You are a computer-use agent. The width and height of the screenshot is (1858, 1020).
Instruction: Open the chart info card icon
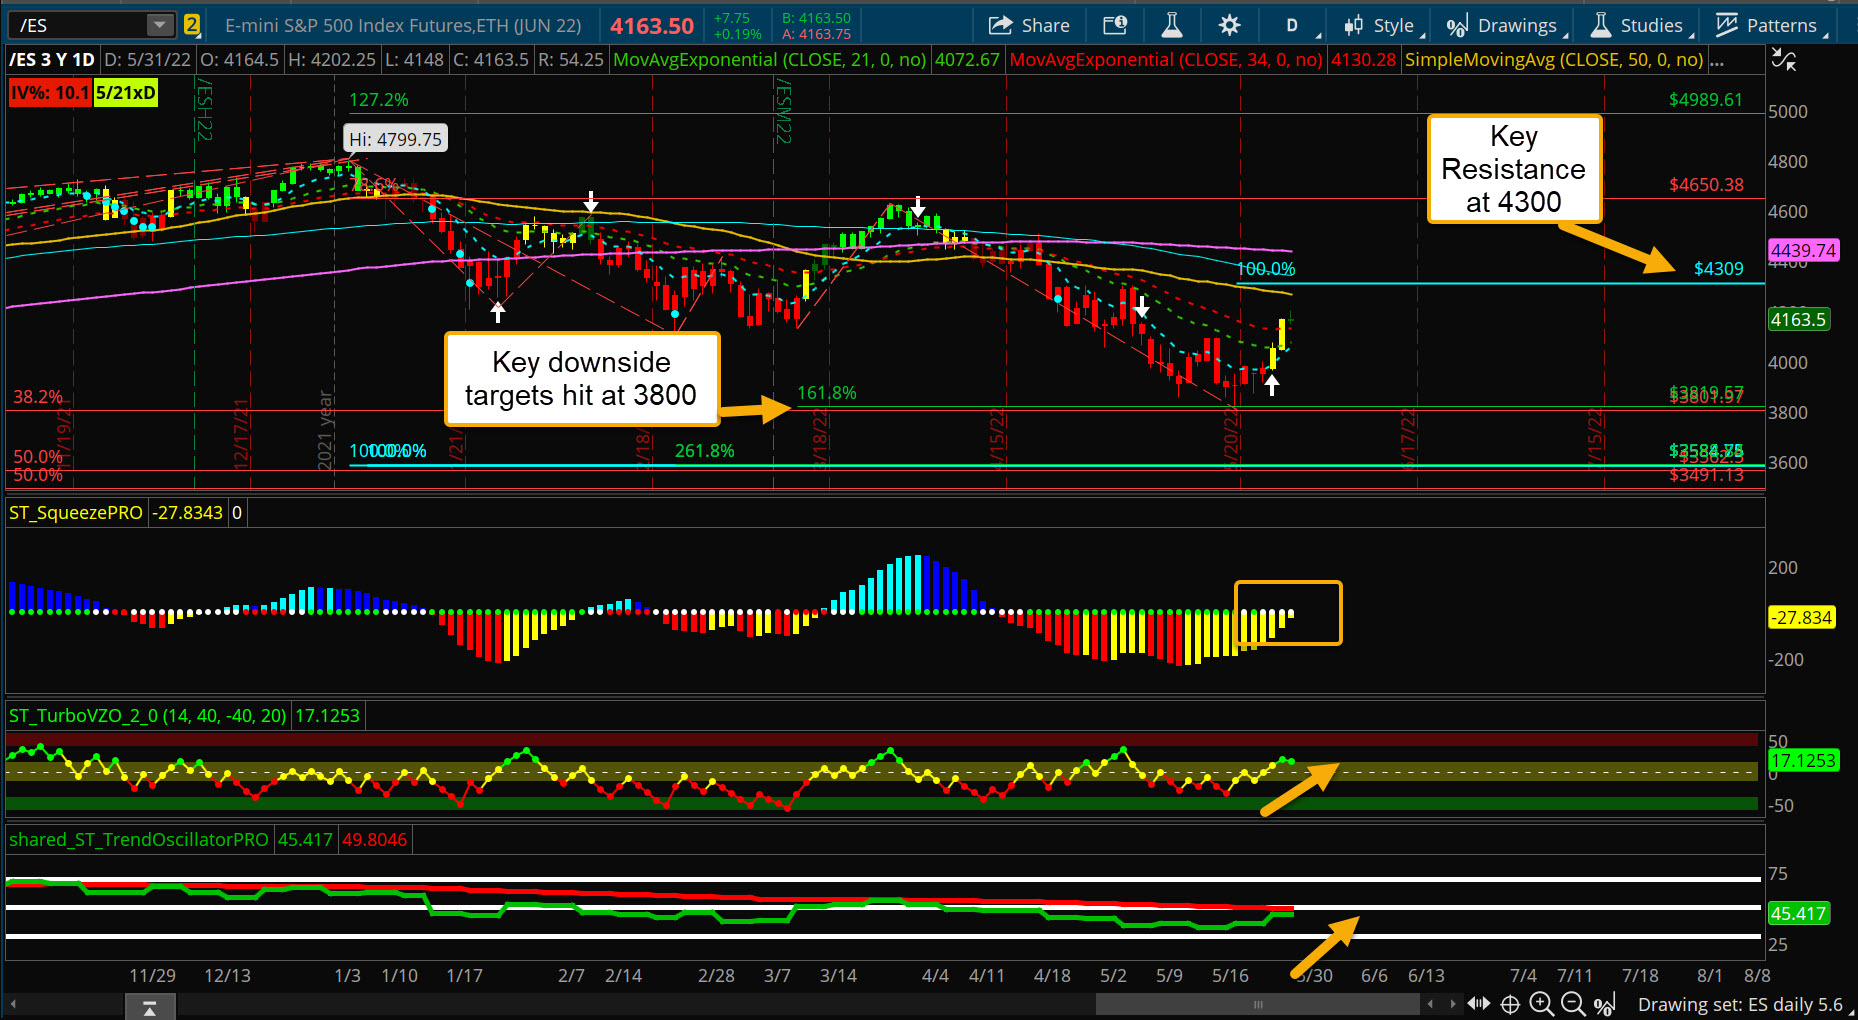click(x=1114, y=25)
